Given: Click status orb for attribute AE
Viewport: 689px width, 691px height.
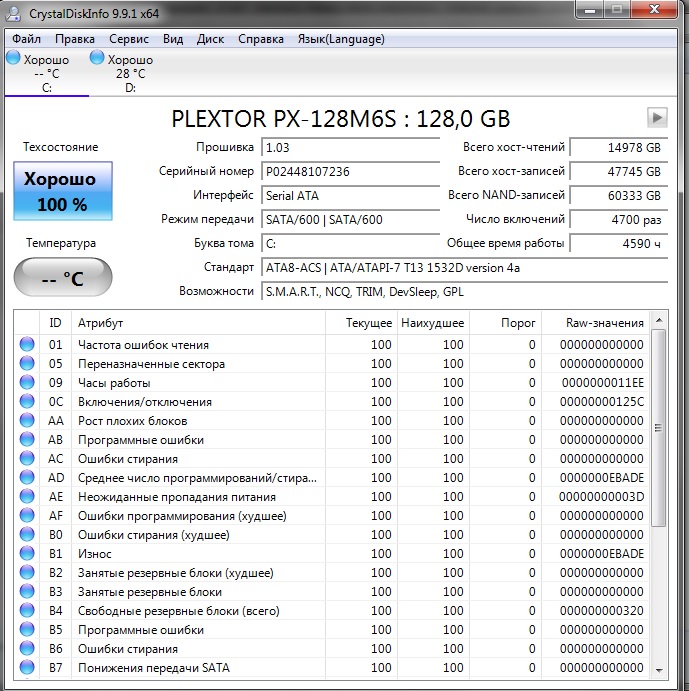Looking at the screenshot, I should pyautogui.click(x=27, y=496).
